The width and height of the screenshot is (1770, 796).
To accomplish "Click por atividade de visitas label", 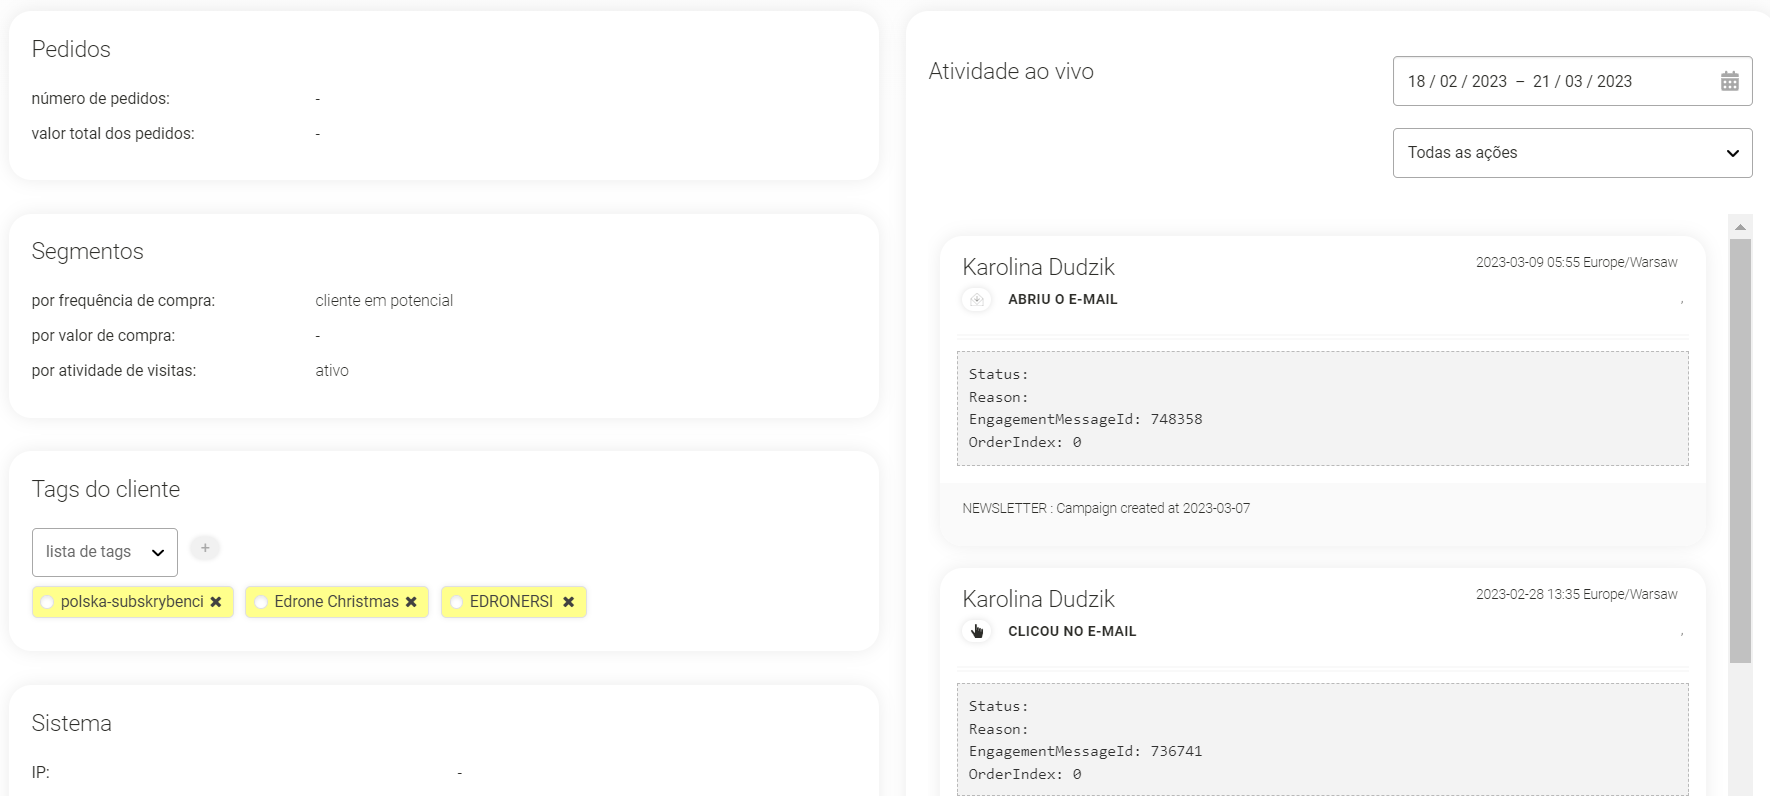I will [114, 370].
